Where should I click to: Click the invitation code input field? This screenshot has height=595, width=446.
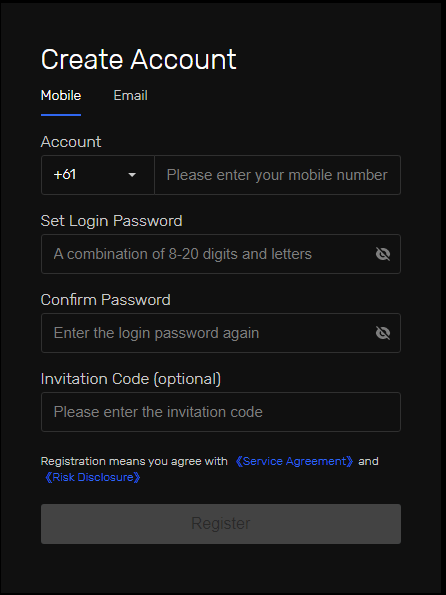tap(221, 412)
